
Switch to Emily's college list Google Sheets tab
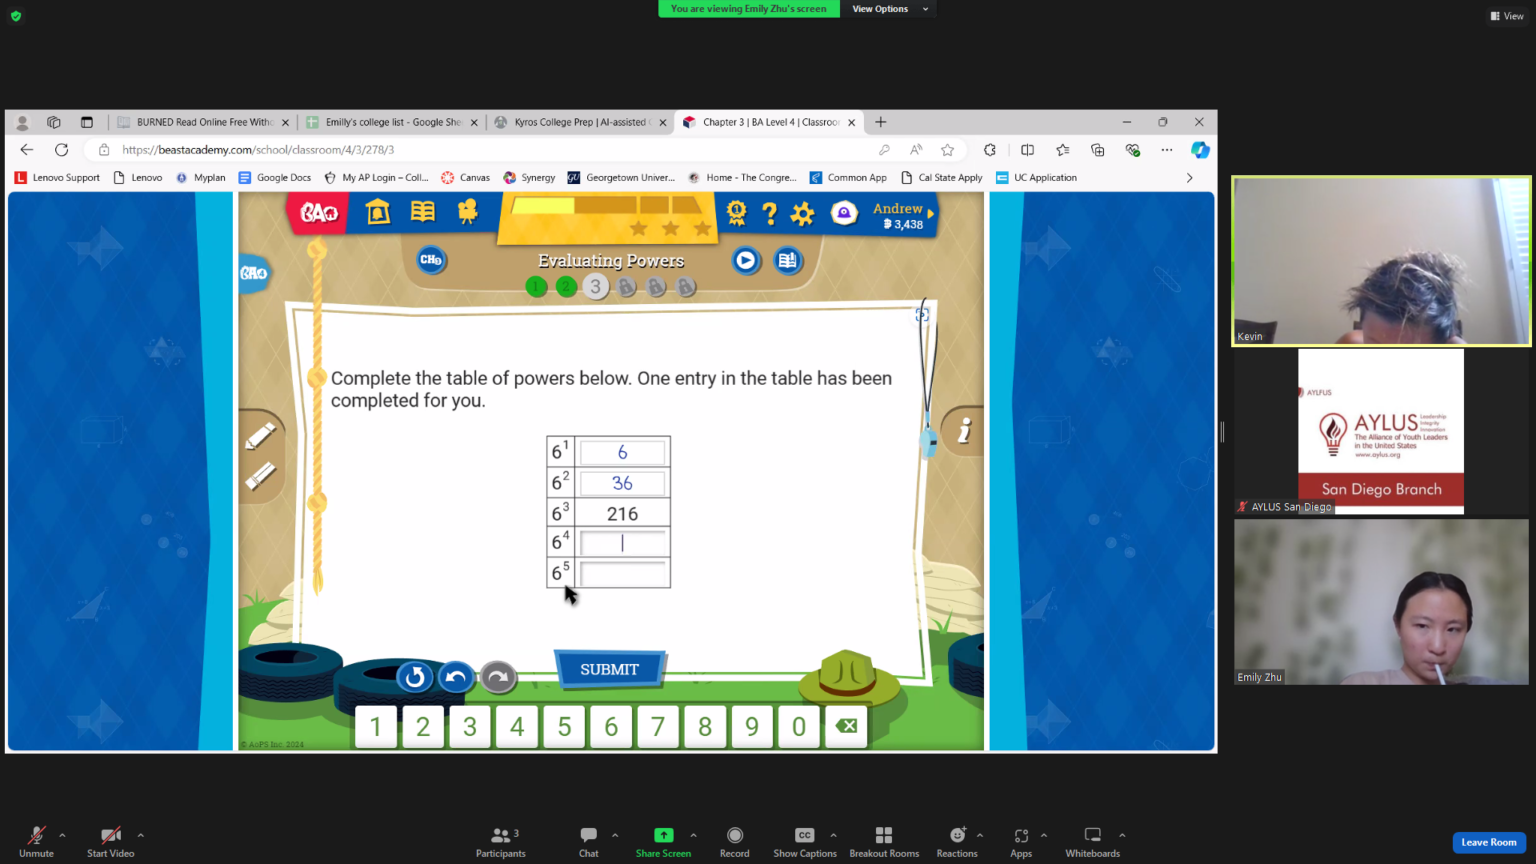click(392, 122)
